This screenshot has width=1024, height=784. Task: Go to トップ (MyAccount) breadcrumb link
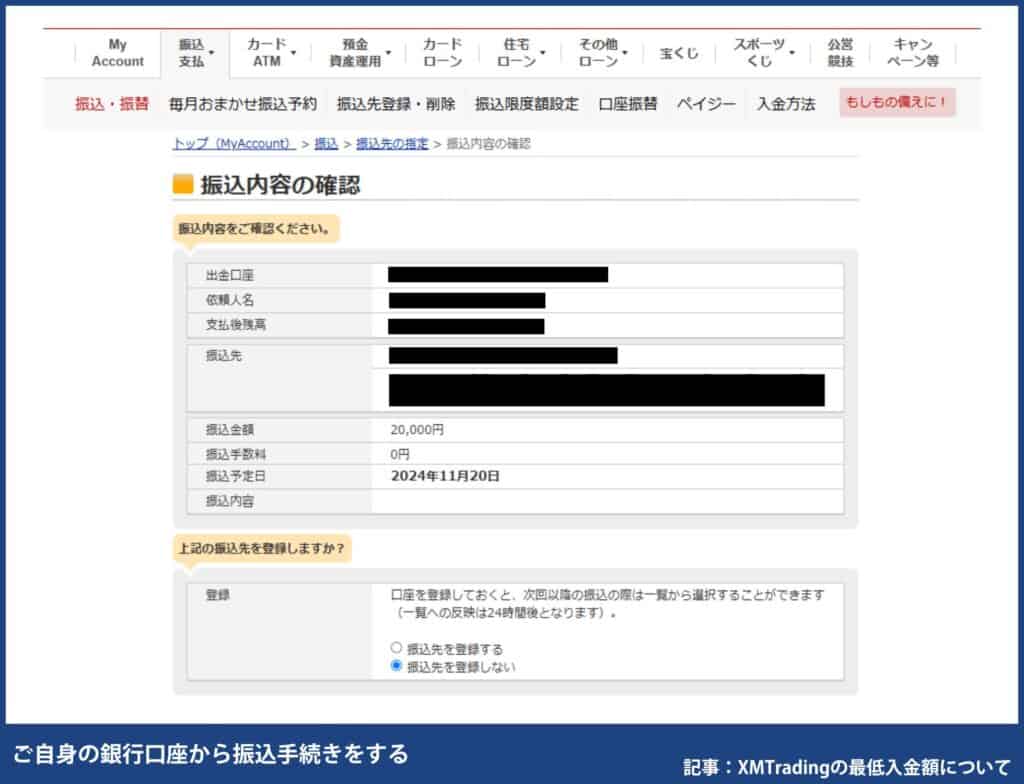tap(234, 144)
